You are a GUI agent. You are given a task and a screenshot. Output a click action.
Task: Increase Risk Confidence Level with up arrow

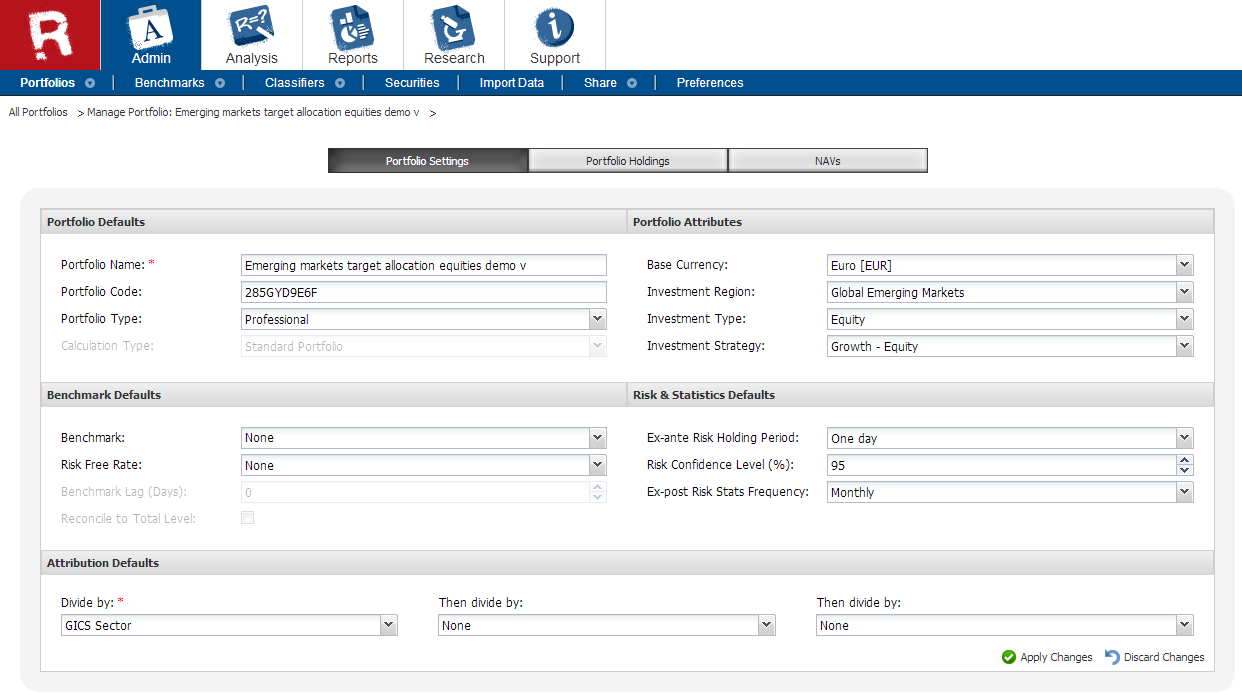pos(1185,460)
